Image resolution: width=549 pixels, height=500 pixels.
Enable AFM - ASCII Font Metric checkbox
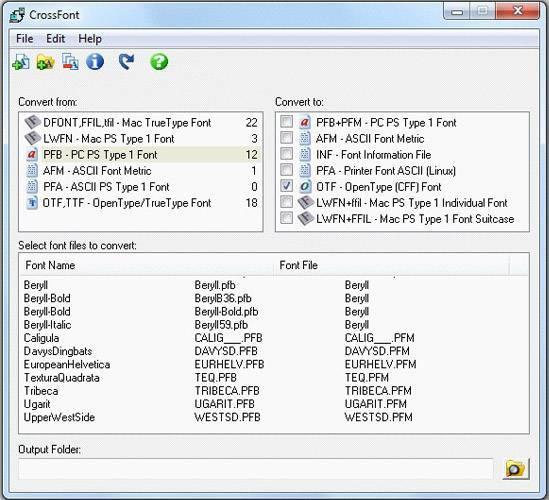tap(286, 138)
